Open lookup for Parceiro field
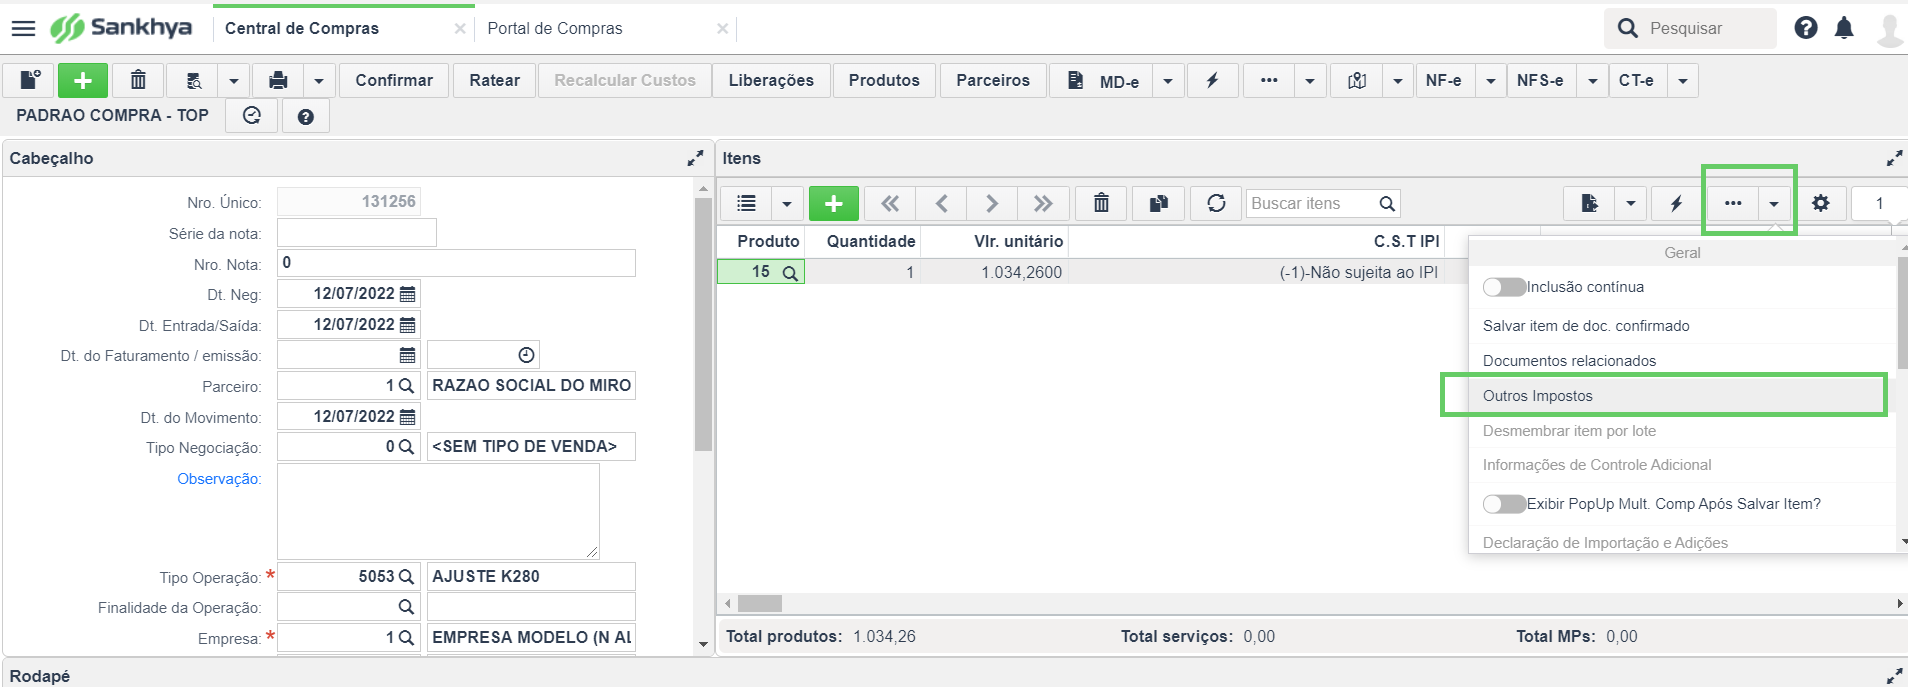This screenshot has width=1908, height=687. pos(406,386)
